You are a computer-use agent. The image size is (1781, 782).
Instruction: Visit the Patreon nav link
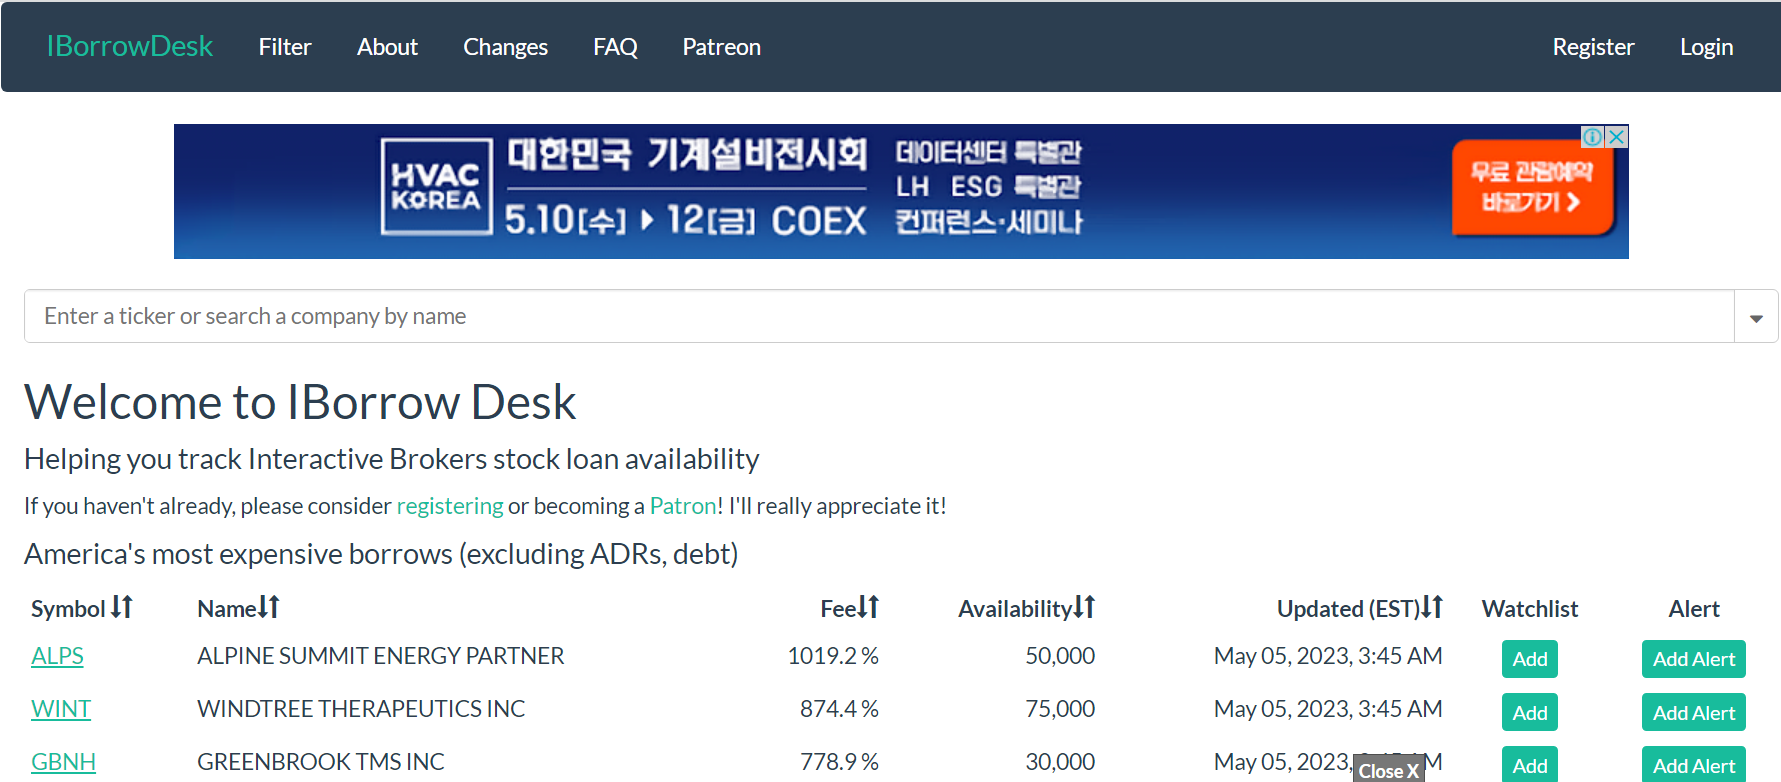(721, 47)
